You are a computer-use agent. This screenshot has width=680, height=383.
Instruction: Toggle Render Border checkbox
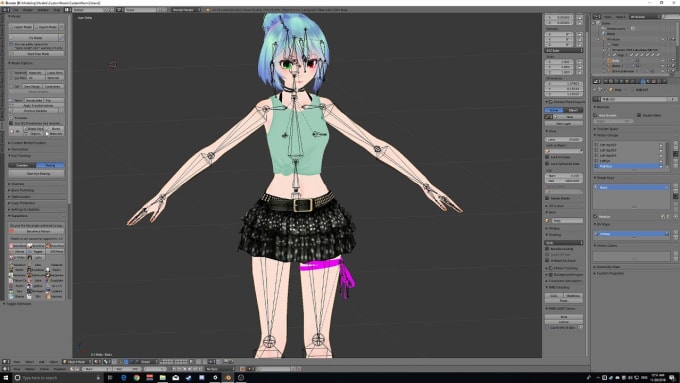point(547,198)
